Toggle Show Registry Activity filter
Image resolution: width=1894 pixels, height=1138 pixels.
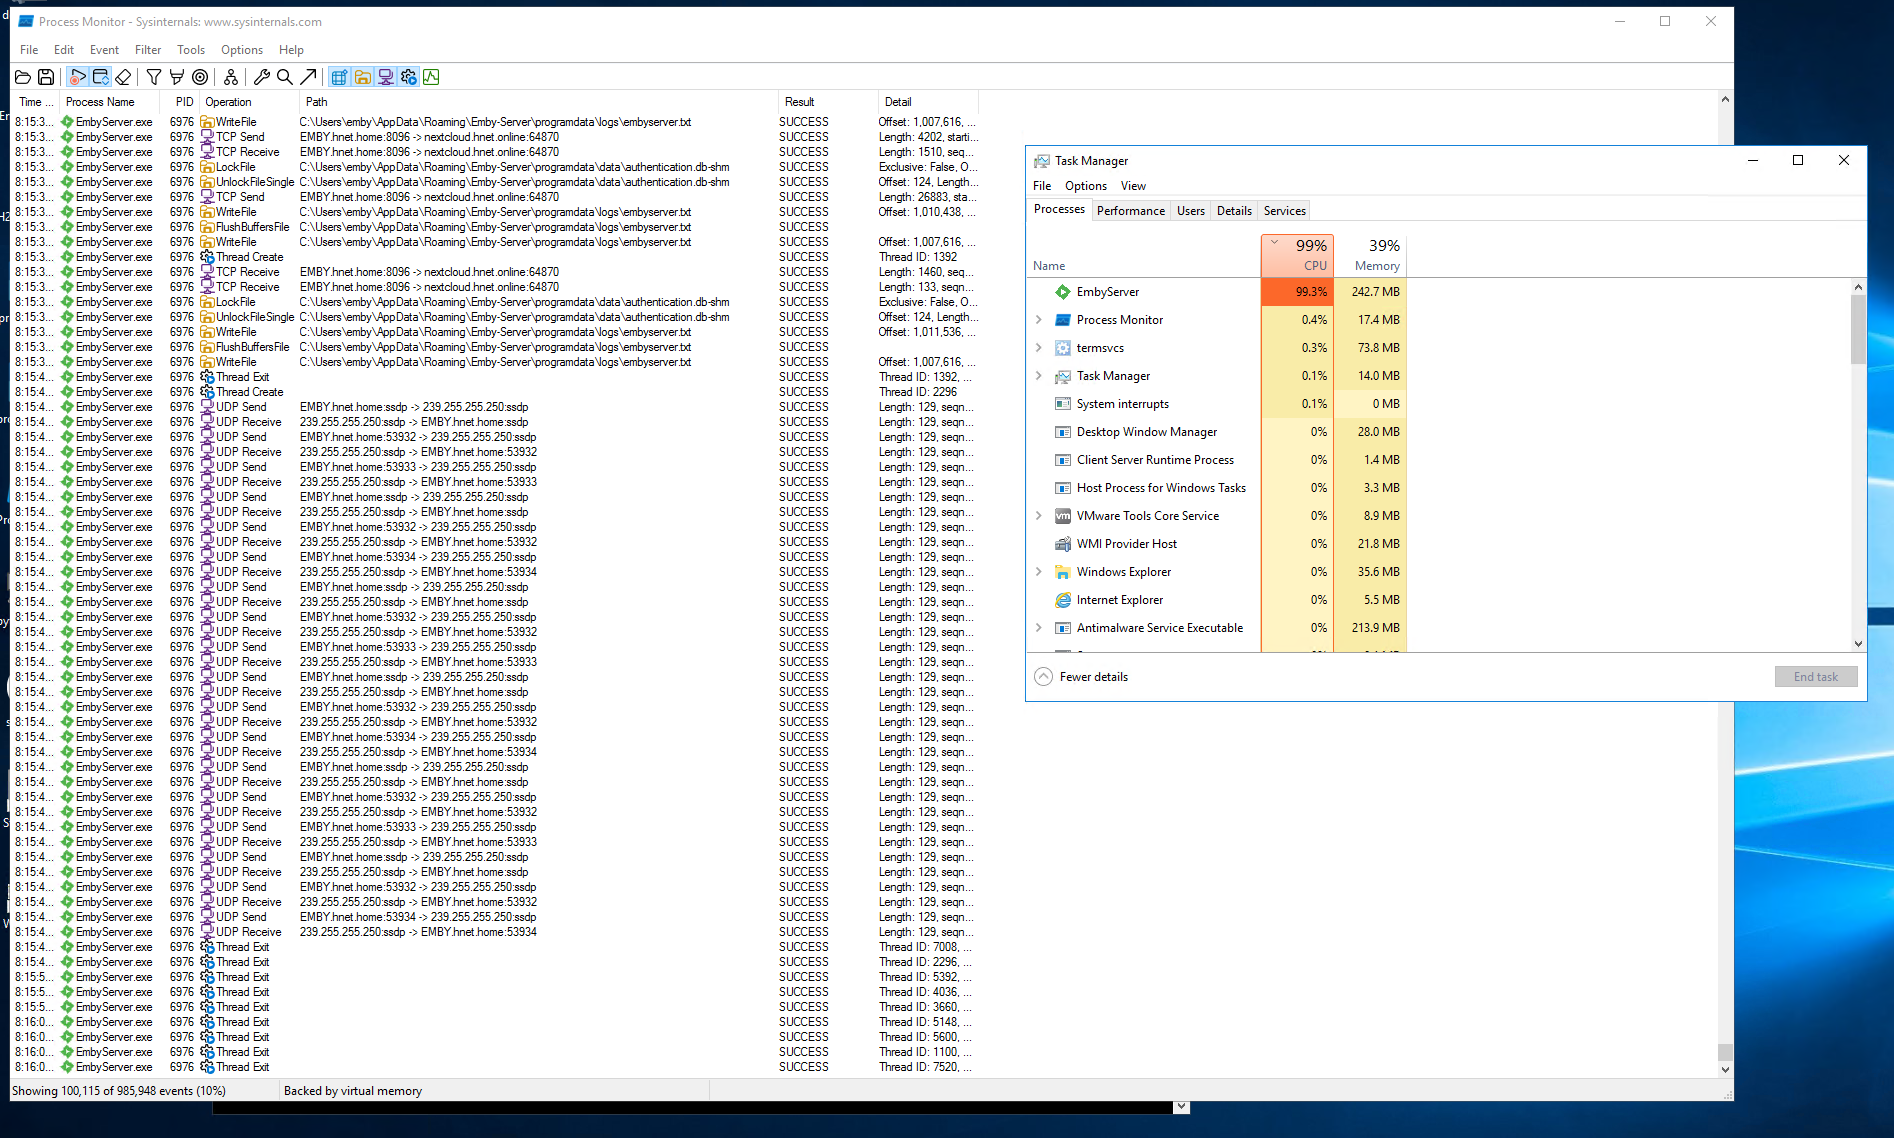pyautogui.click(x=339, y=77)
